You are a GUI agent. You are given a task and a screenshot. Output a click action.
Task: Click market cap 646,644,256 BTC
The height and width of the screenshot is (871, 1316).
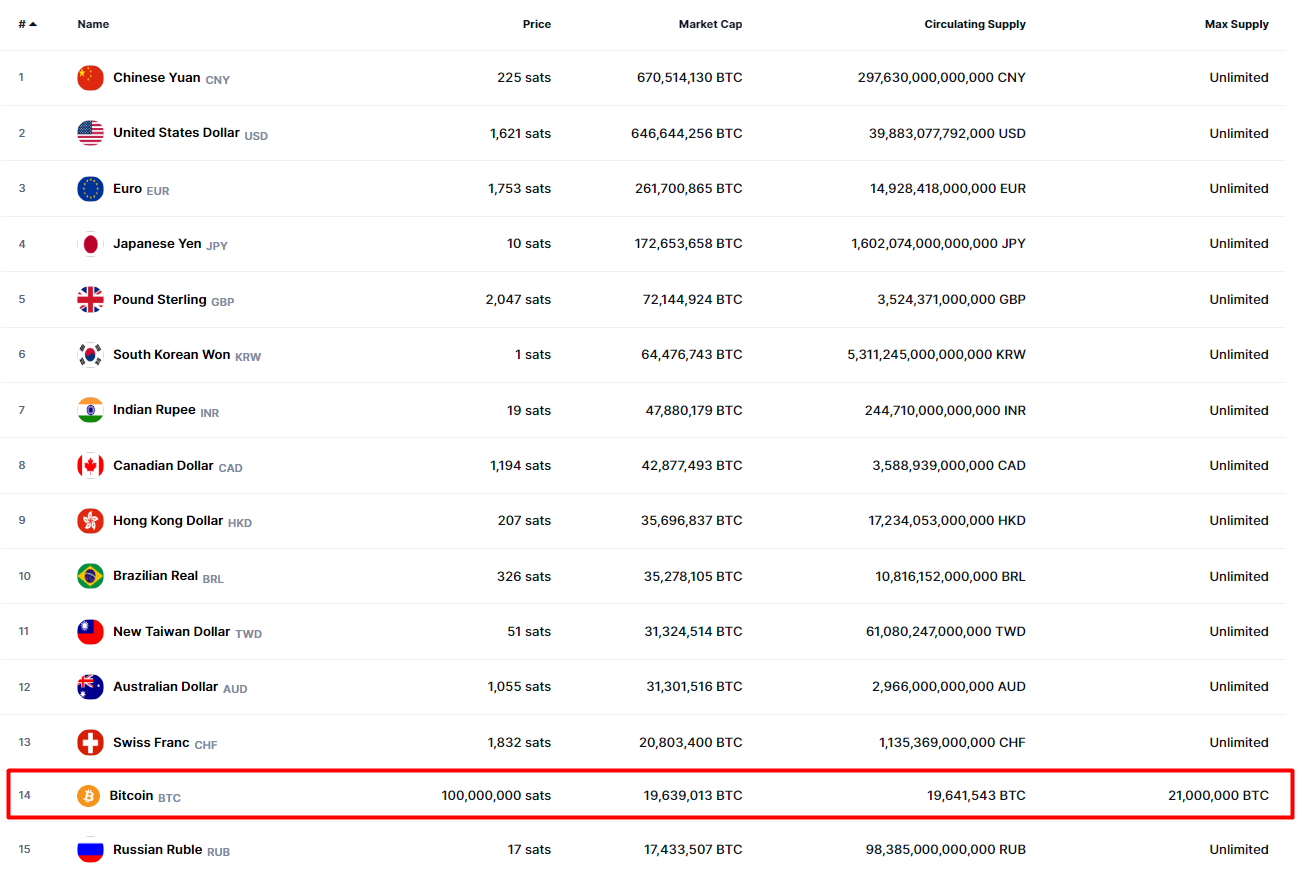click(x=687, y=133)
